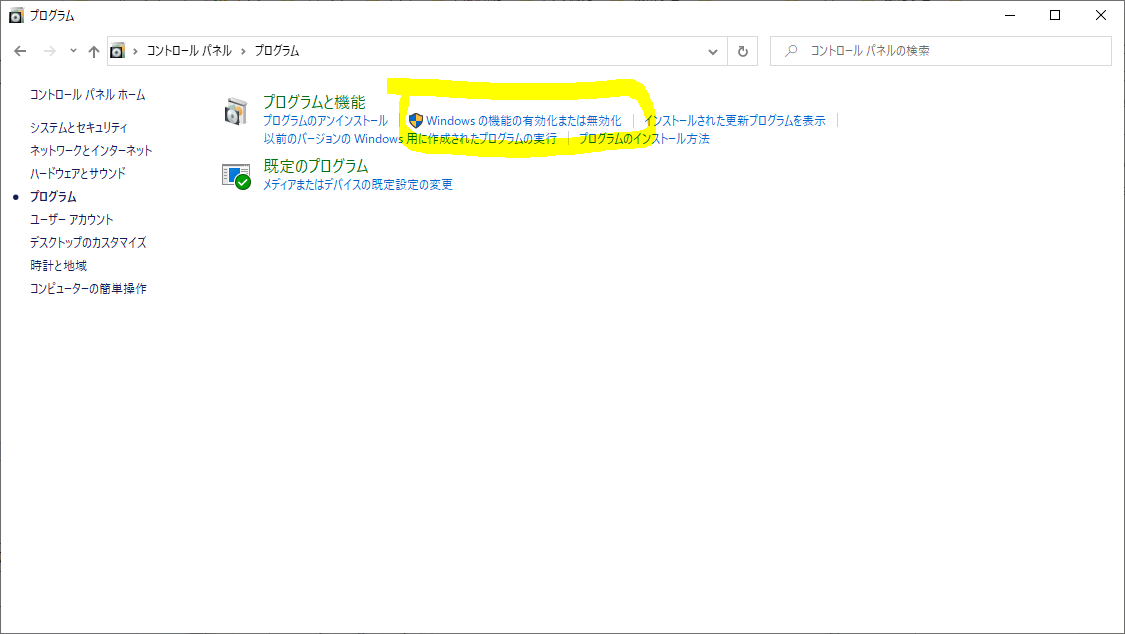Image resolution: width=1125 pixels, height=634 pixels.
Task: Open the 既定のプログラム heading
Action: point(316,166)
